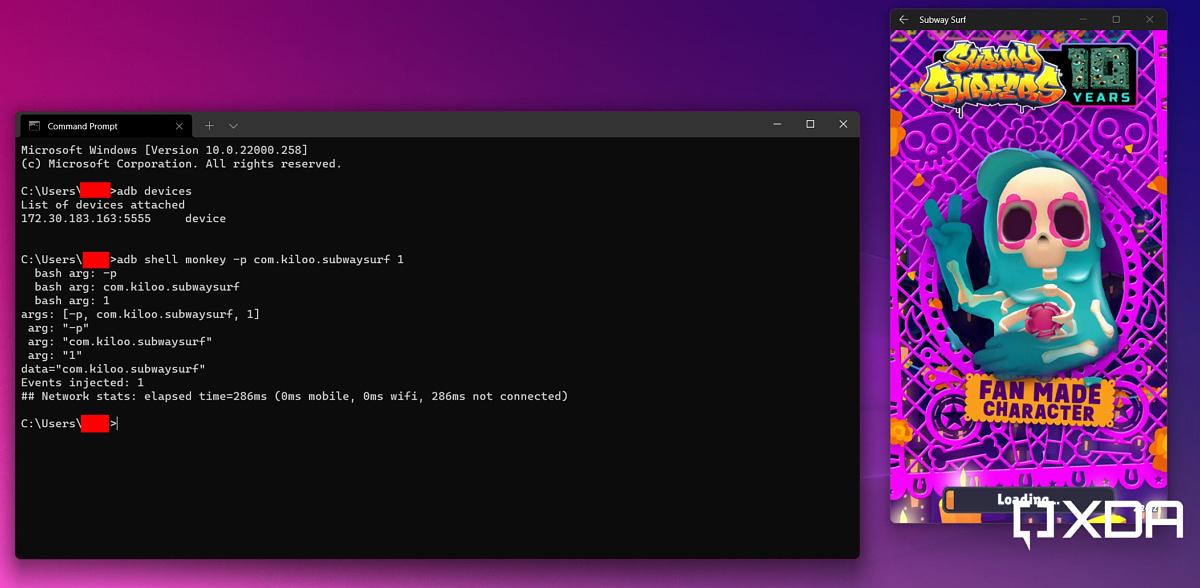Click the 'args: [-p, com.kiloo.subwaysurf, 1]' line
This screenshot has height=588, width=1200.
(140, 314)
